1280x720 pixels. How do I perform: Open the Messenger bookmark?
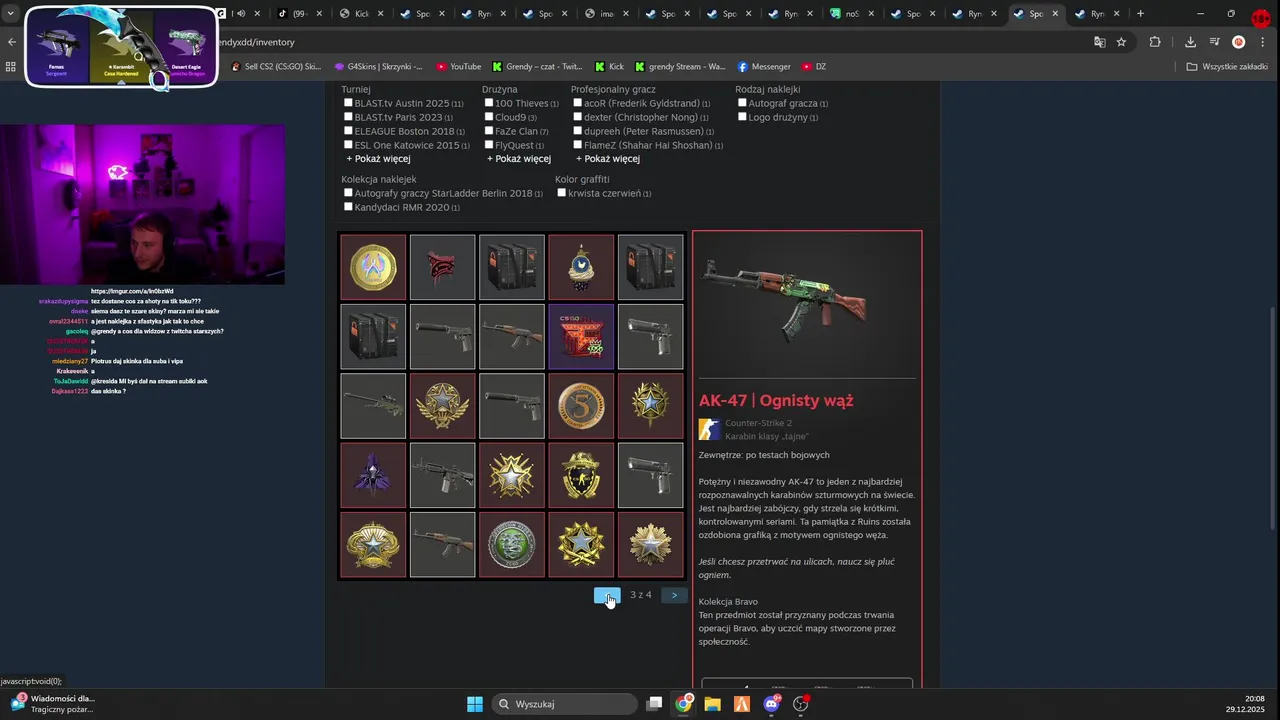[x=764, y=67]
